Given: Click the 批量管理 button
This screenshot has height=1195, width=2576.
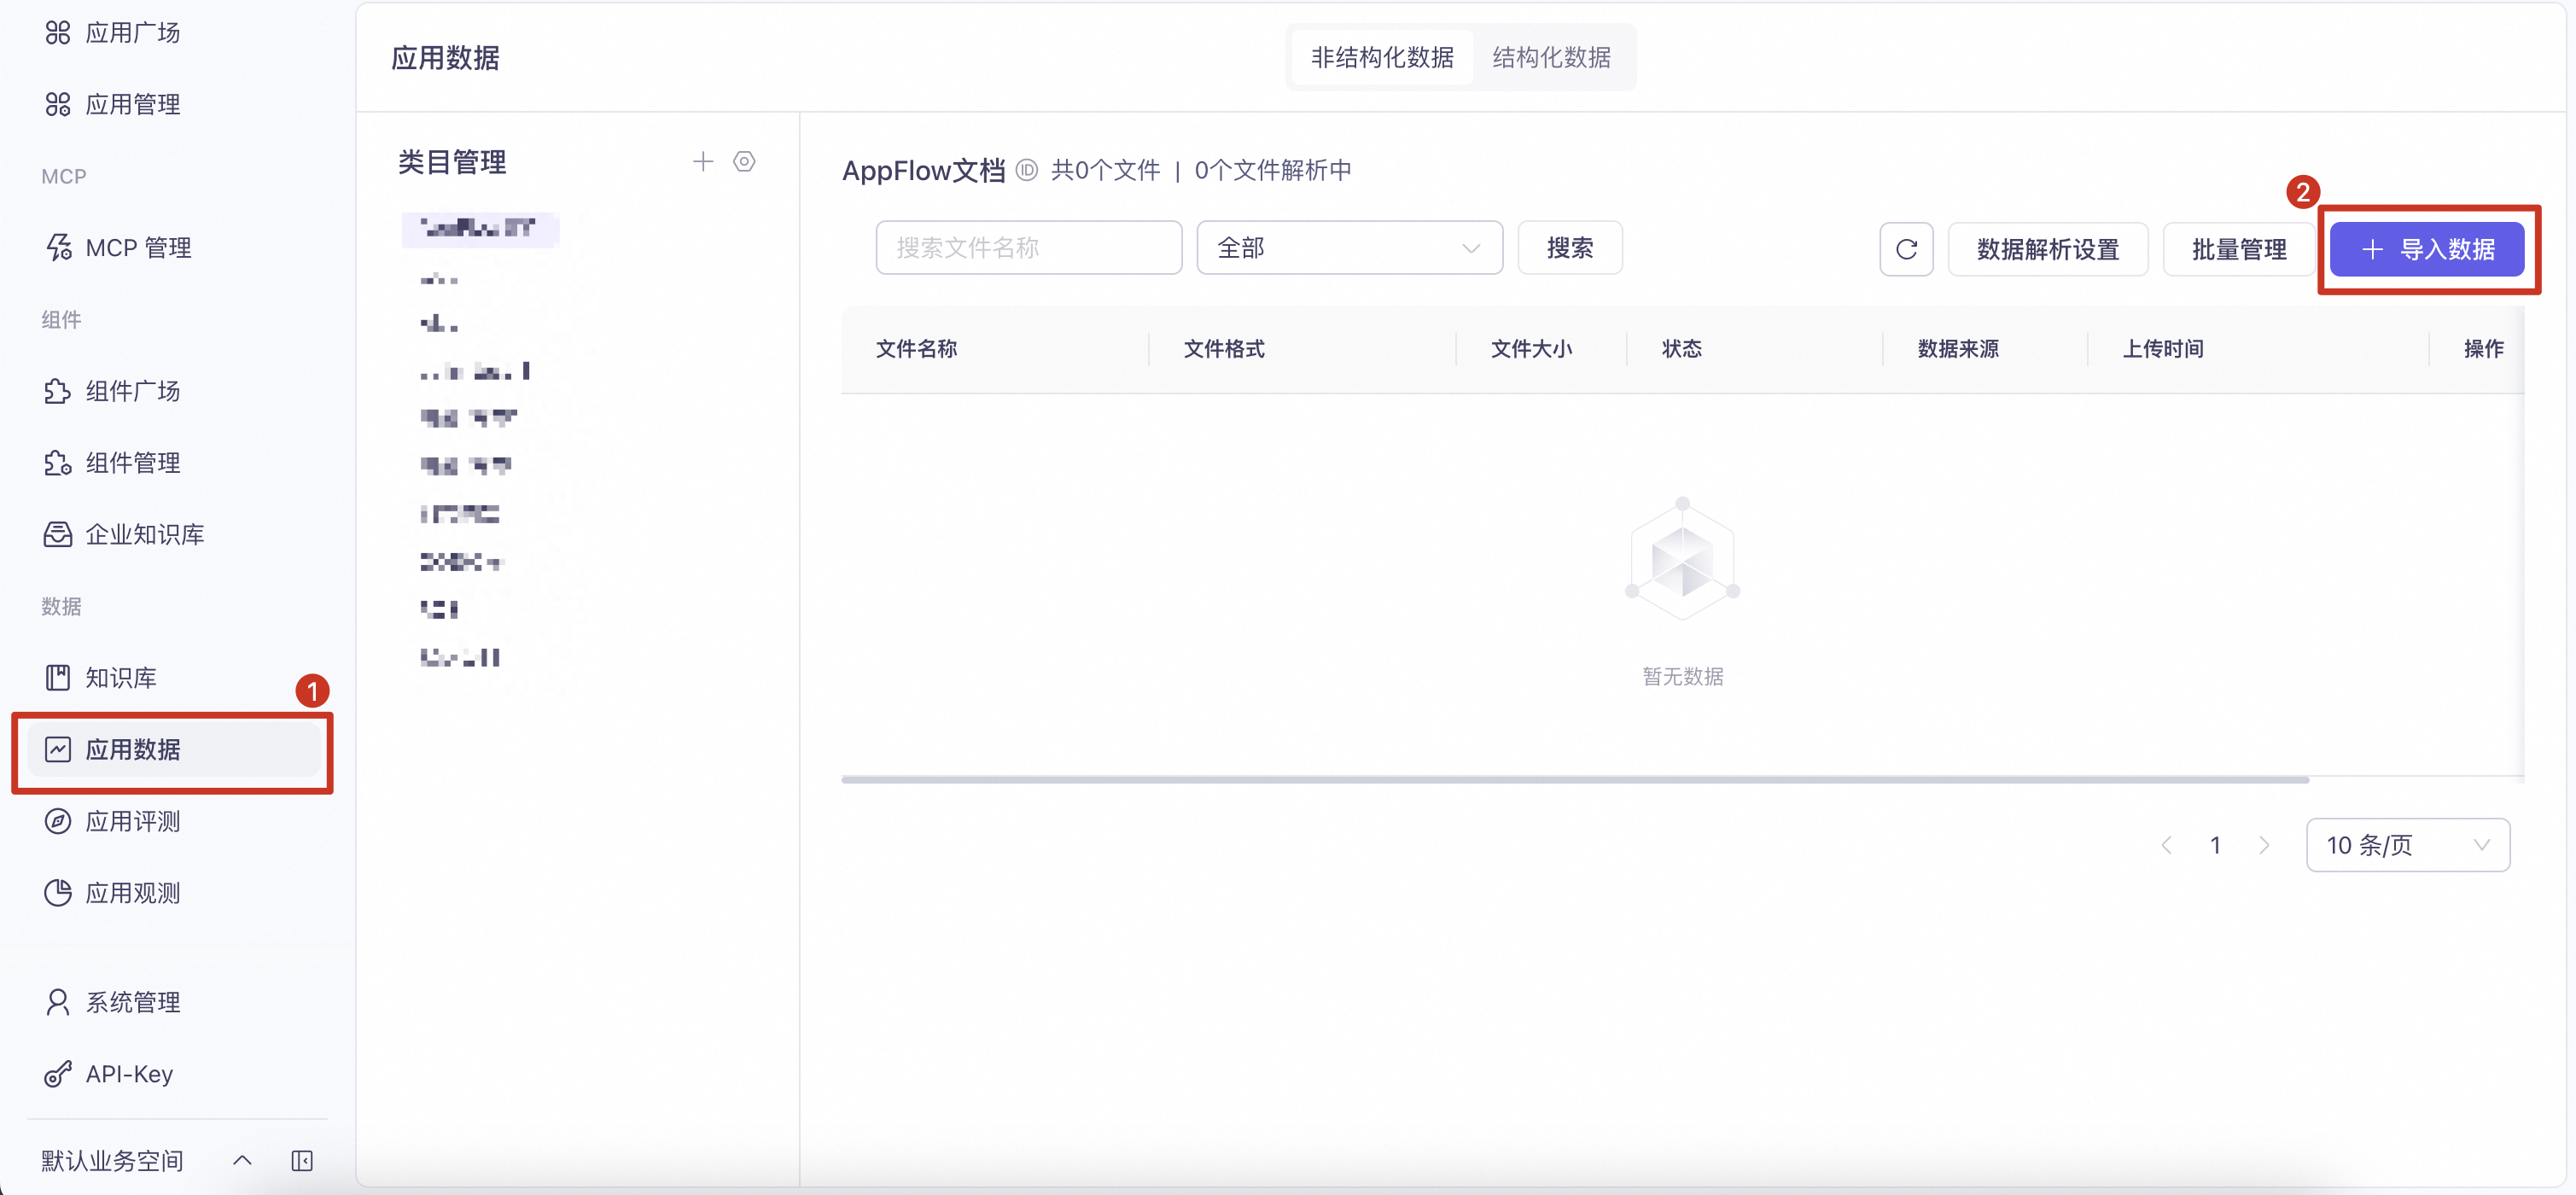Looking at the screenshot, I should 2238,249.
